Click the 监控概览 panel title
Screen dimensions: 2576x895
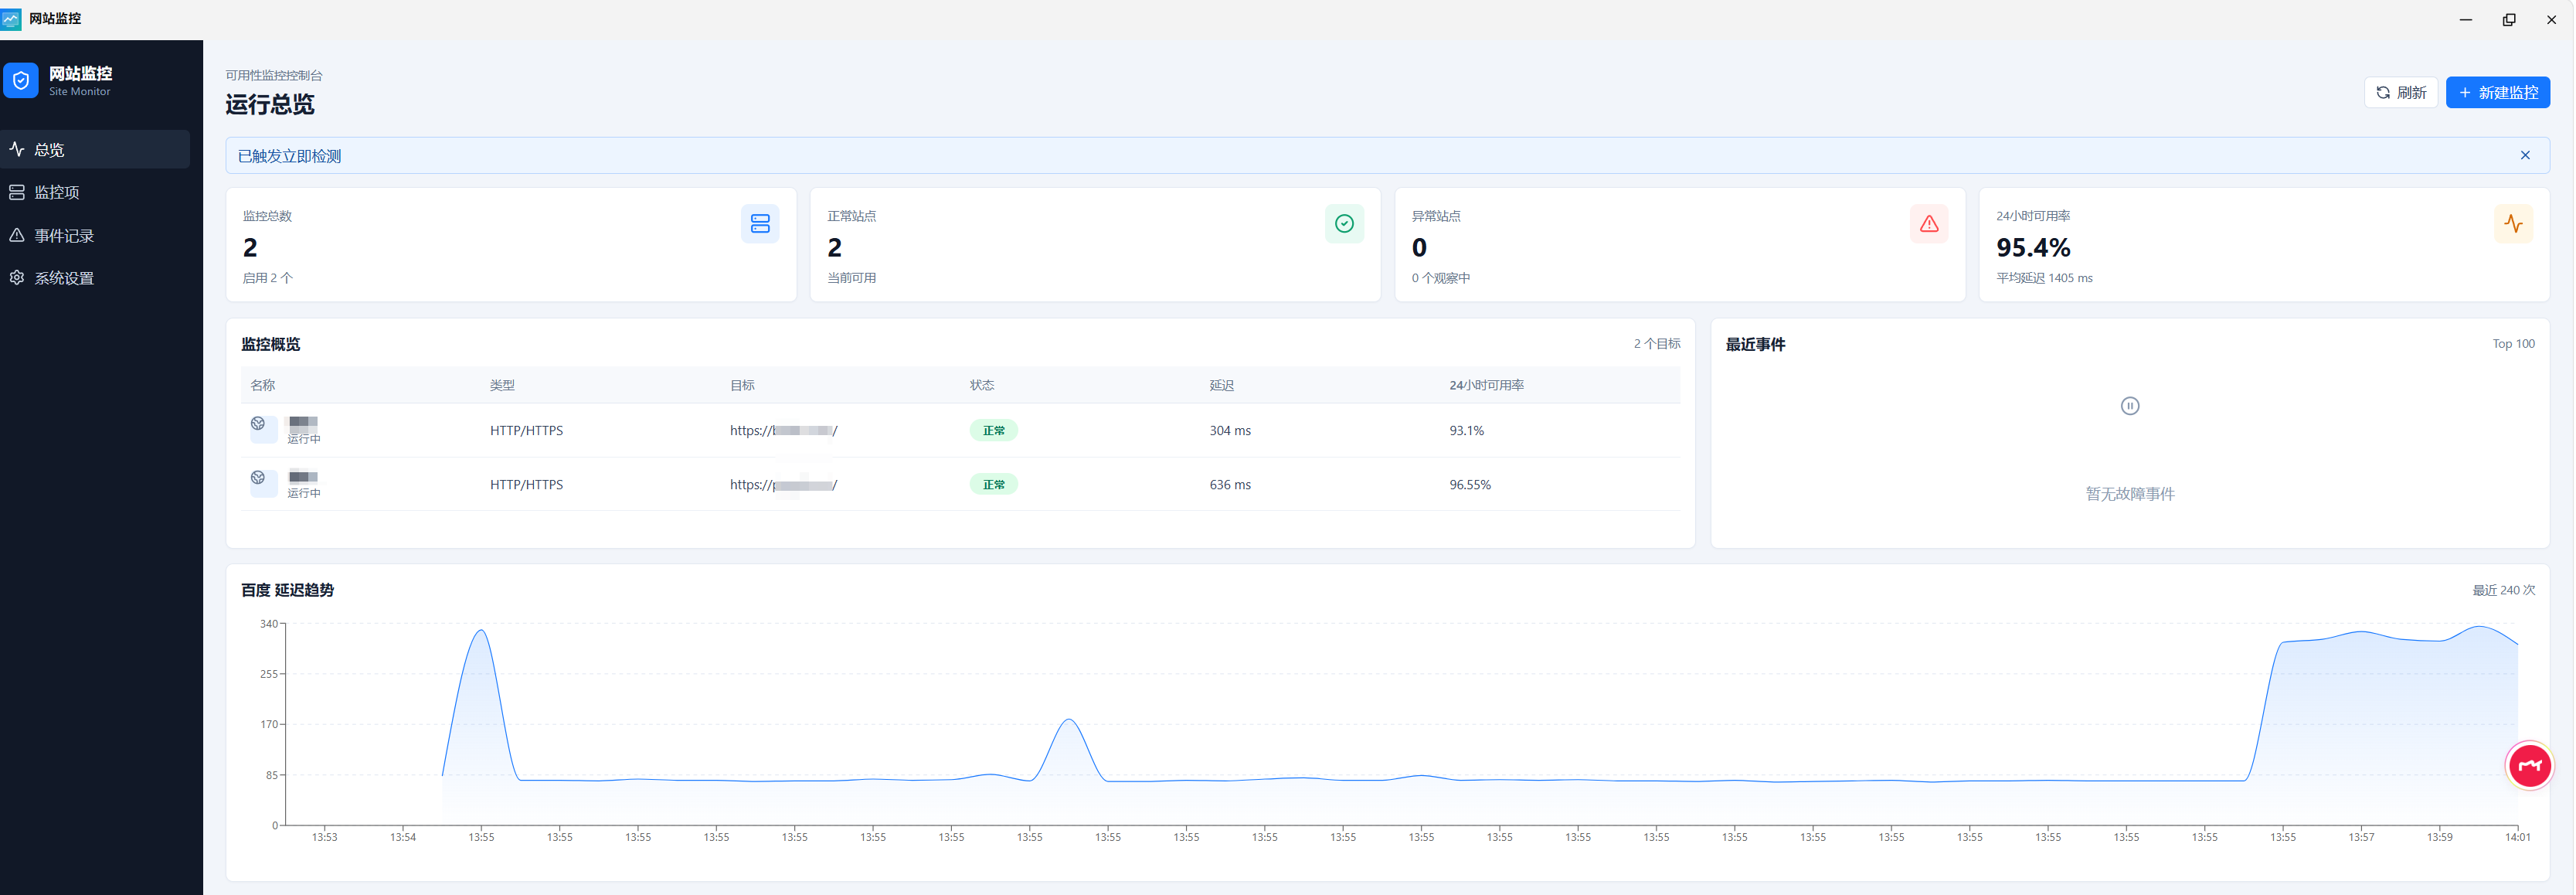tap(270, 344)
